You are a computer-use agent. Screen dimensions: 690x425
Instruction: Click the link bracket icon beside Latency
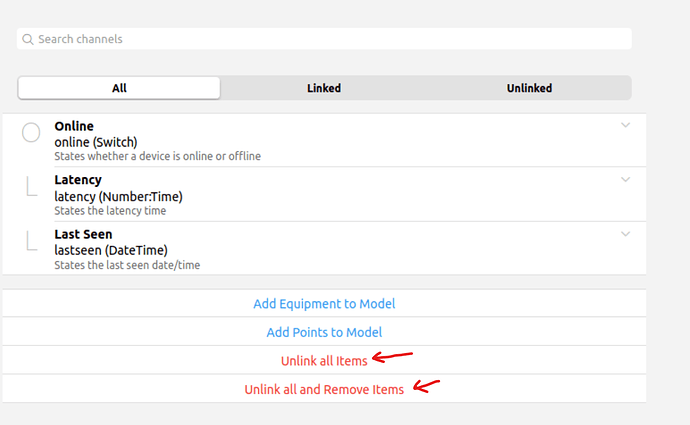pos(31,186)
